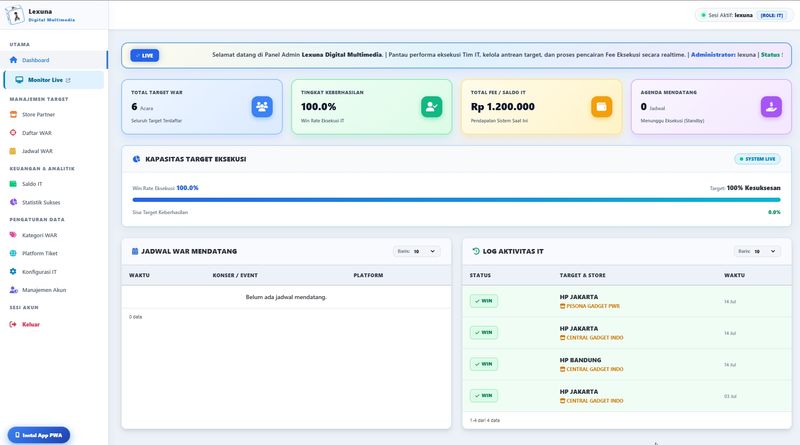Viewport: 800px width, 445px height.
Task: Click the Kapasitas Target Eksekusi pie icon
Action: pos(136,159)
